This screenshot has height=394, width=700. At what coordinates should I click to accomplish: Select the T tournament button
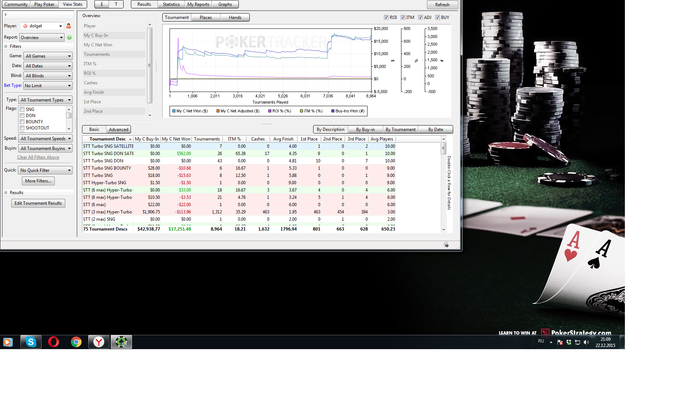[116, 4]
